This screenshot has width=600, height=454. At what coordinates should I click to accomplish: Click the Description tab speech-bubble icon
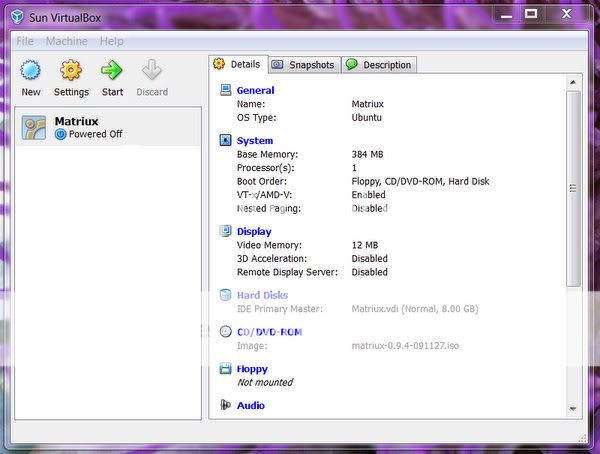tap(351, 64)
